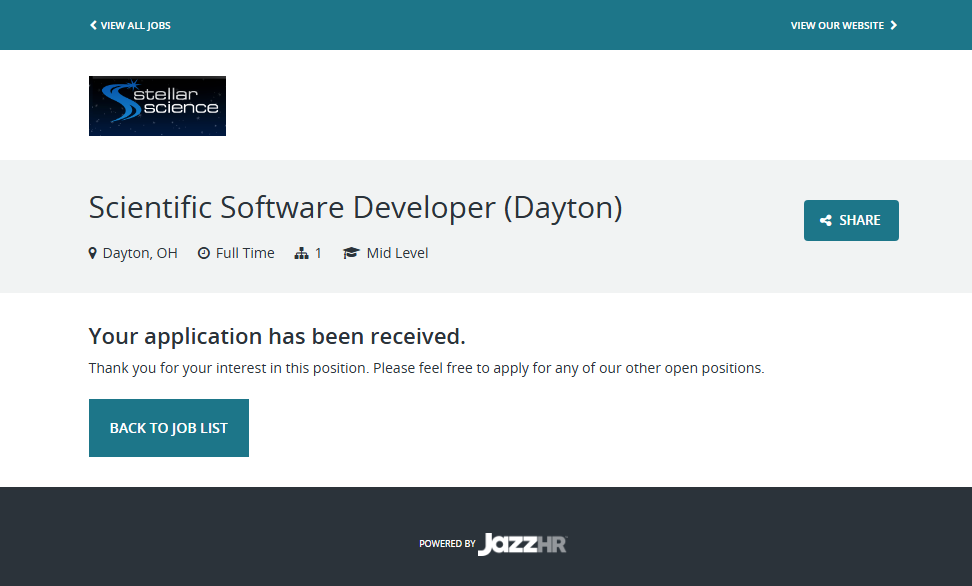This screenshot has height=586, width=972.
Task: Click the graduation cap experience icon
Action: 351,254
